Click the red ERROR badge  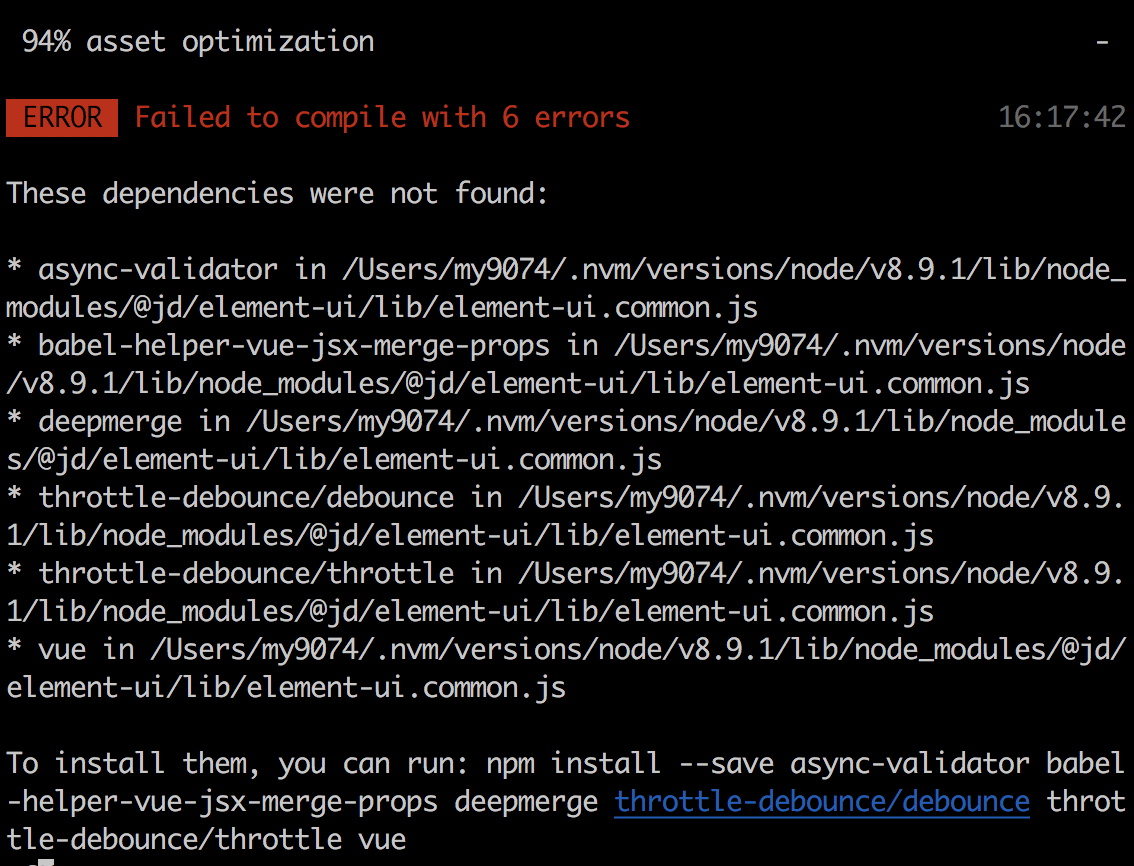[x=62, y=118]
